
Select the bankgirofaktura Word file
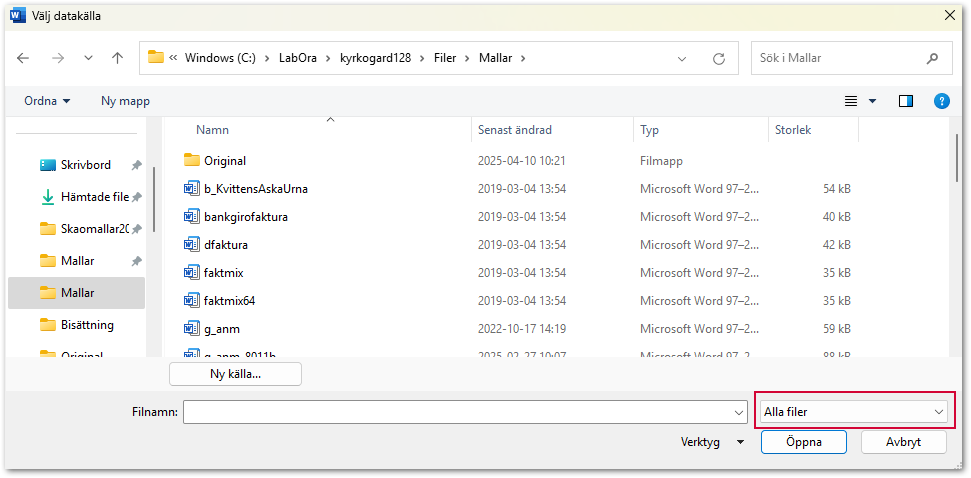[x=245, y=216]
